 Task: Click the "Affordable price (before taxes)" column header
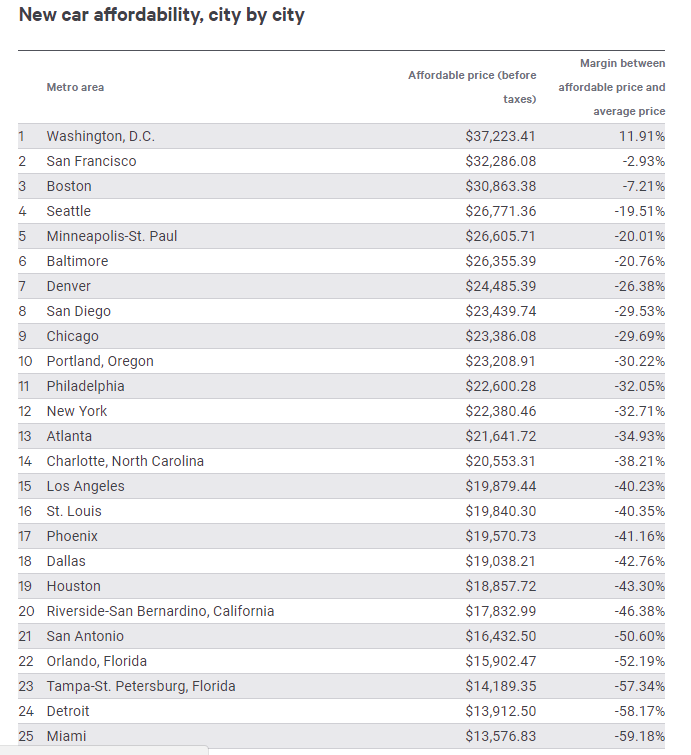pyautogui.click(x=472, y=87)
